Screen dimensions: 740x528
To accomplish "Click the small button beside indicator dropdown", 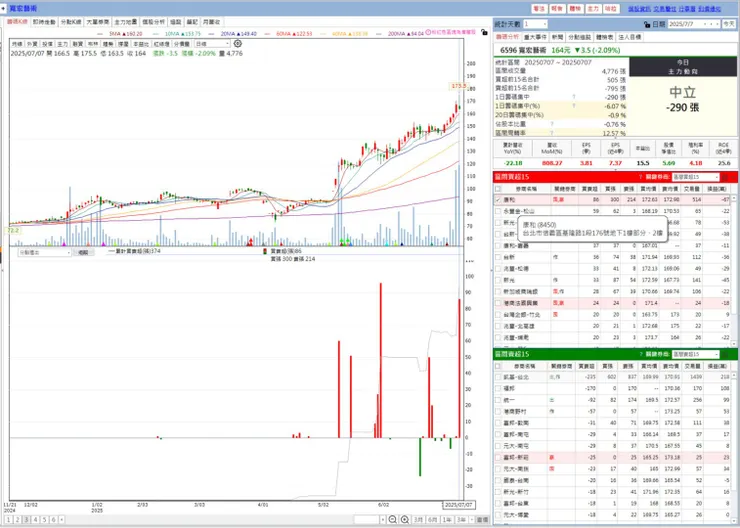I will coord(83,252).
